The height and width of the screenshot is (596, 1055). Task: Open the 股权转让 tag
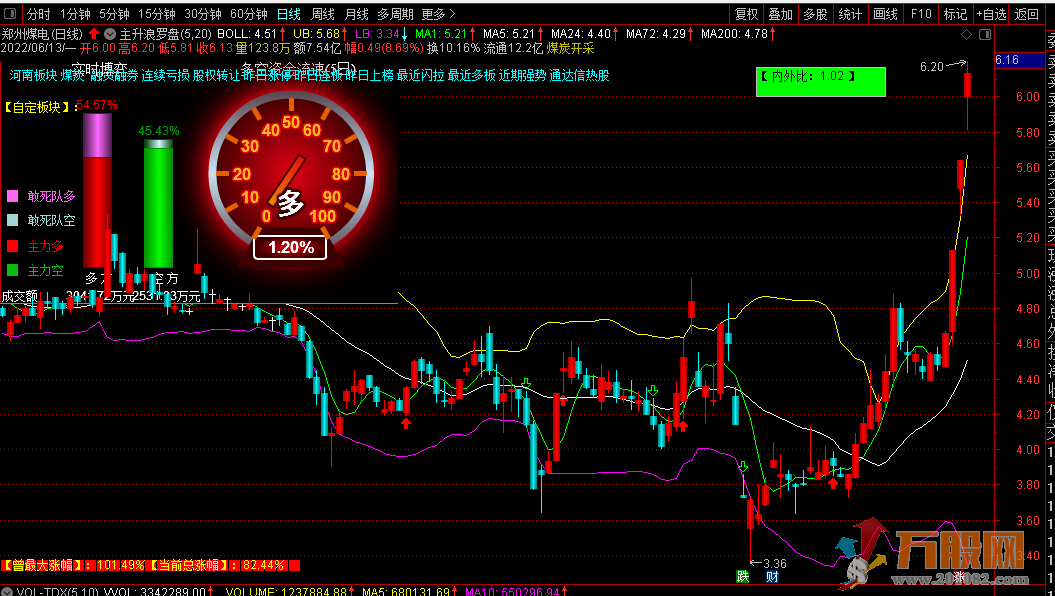pyautogui.click(x=216, y=75)
